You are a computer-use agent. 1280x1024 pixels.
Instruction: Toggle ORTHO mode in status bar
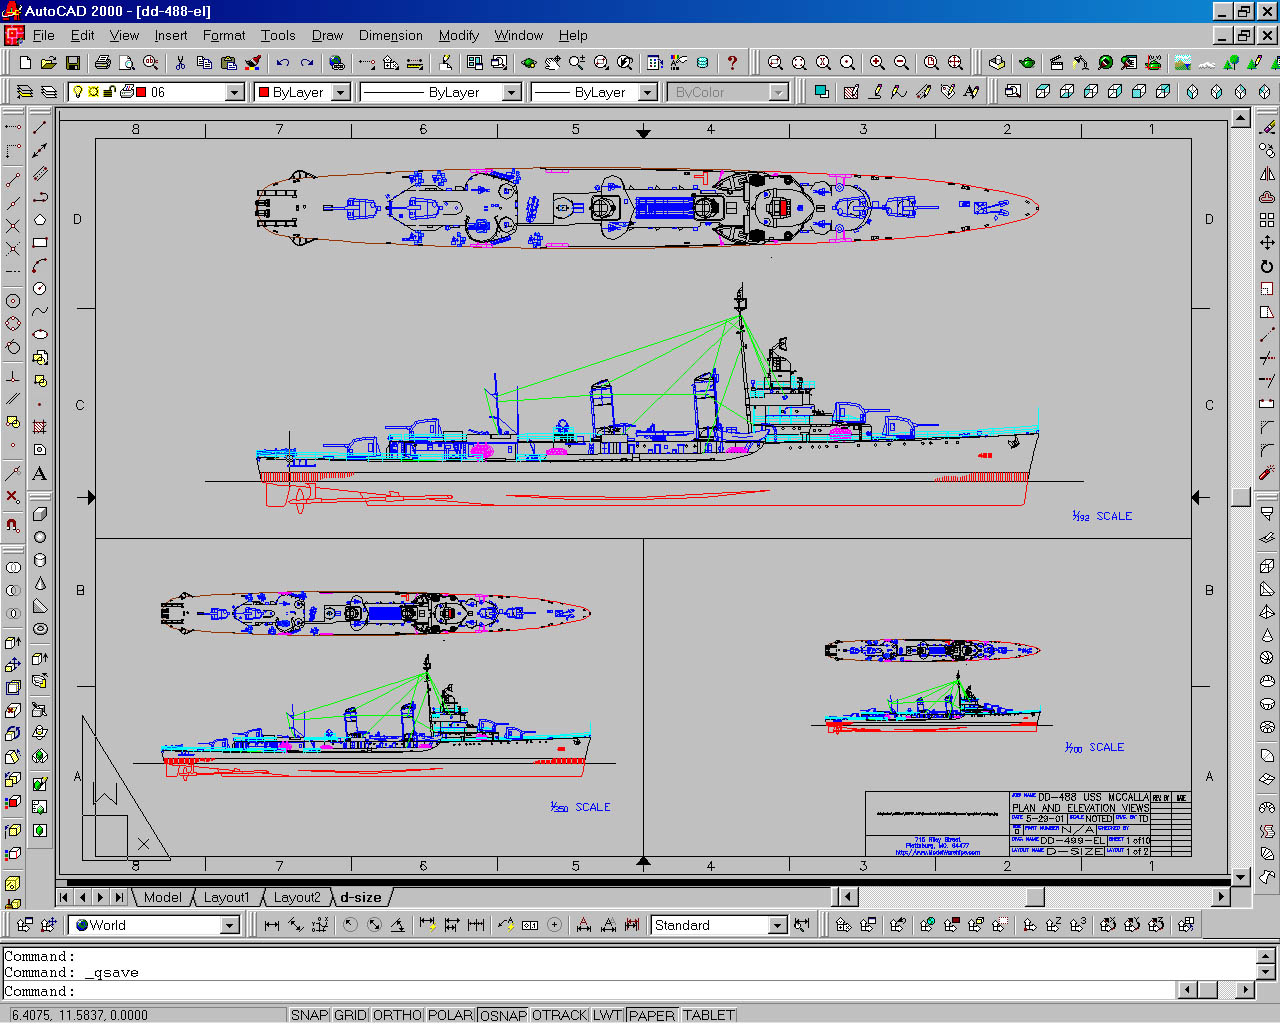point(397,1015)
